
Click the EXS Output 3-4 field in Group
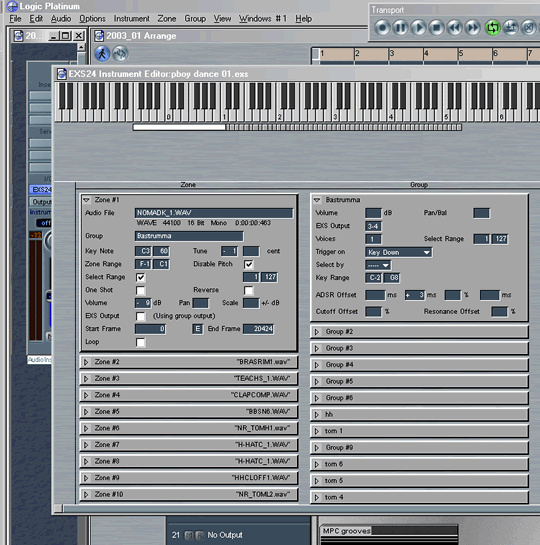(x=373, y=226)
